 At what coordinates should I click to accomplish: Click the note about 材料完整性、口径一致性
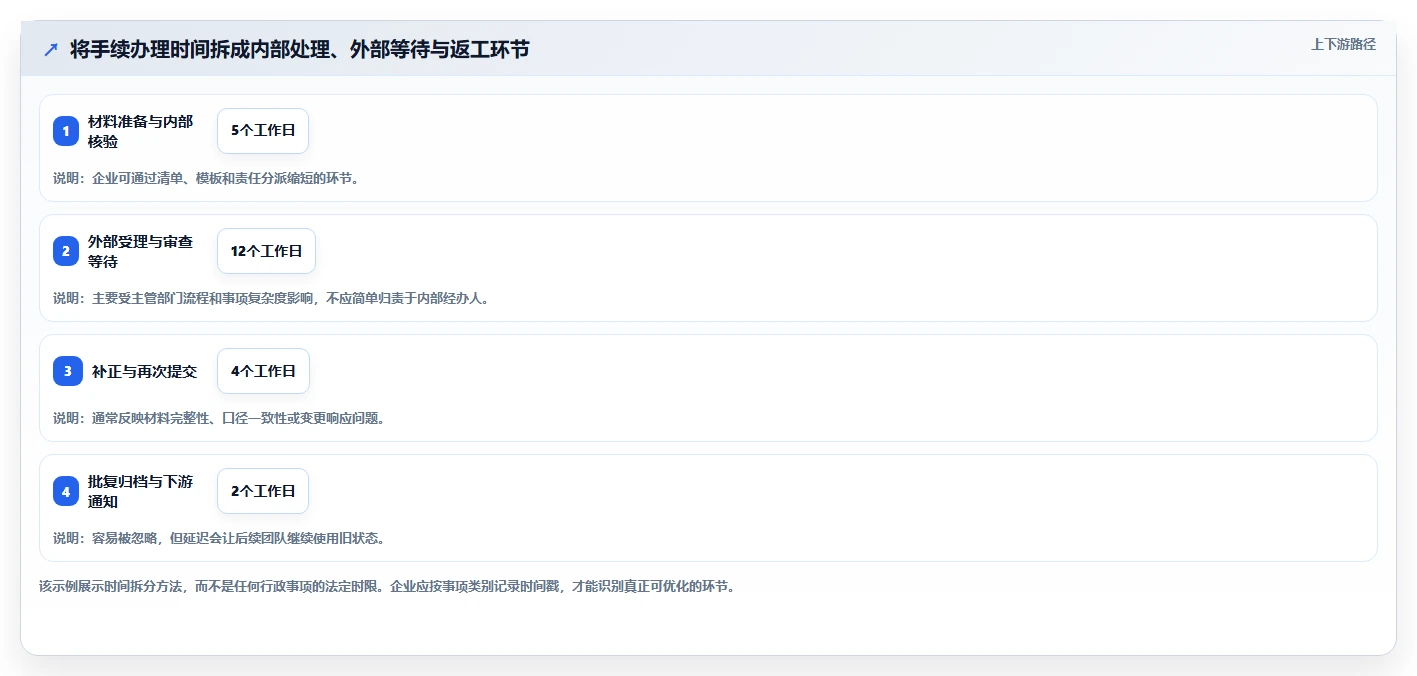click(219, 418)
